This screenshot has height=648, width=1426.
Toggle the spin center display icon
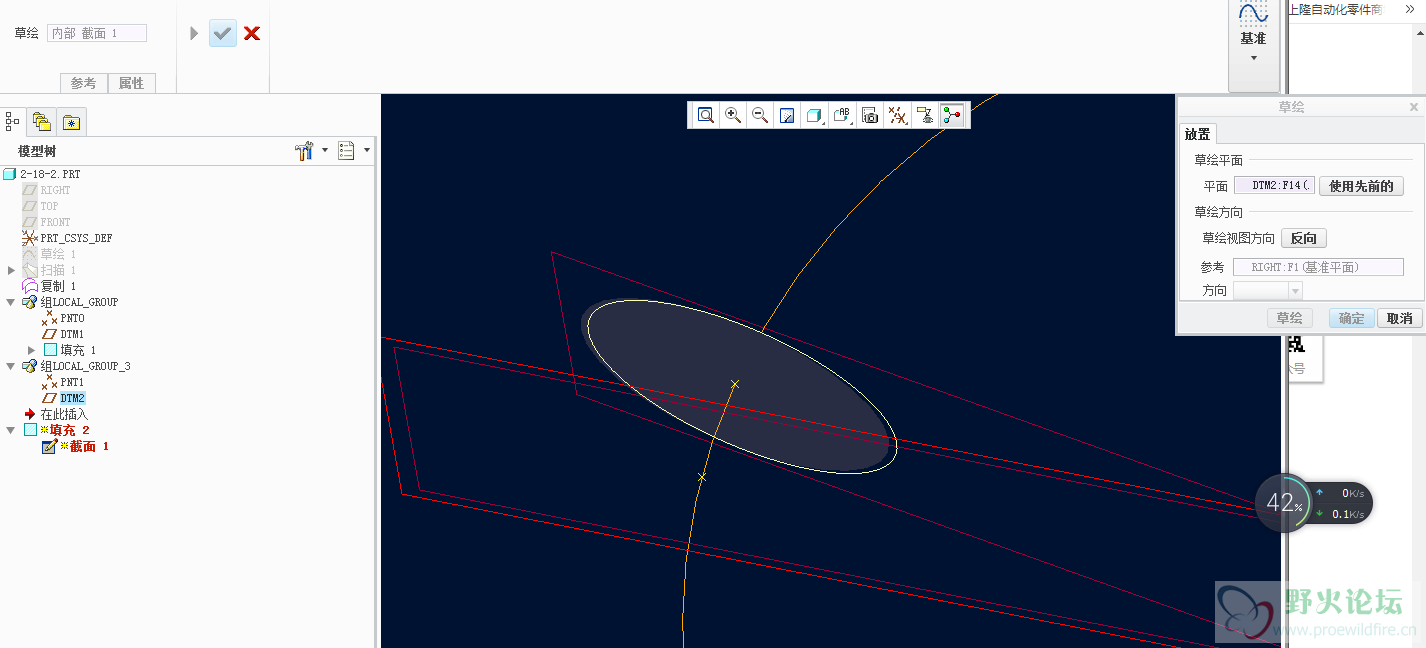click(952, 115)
